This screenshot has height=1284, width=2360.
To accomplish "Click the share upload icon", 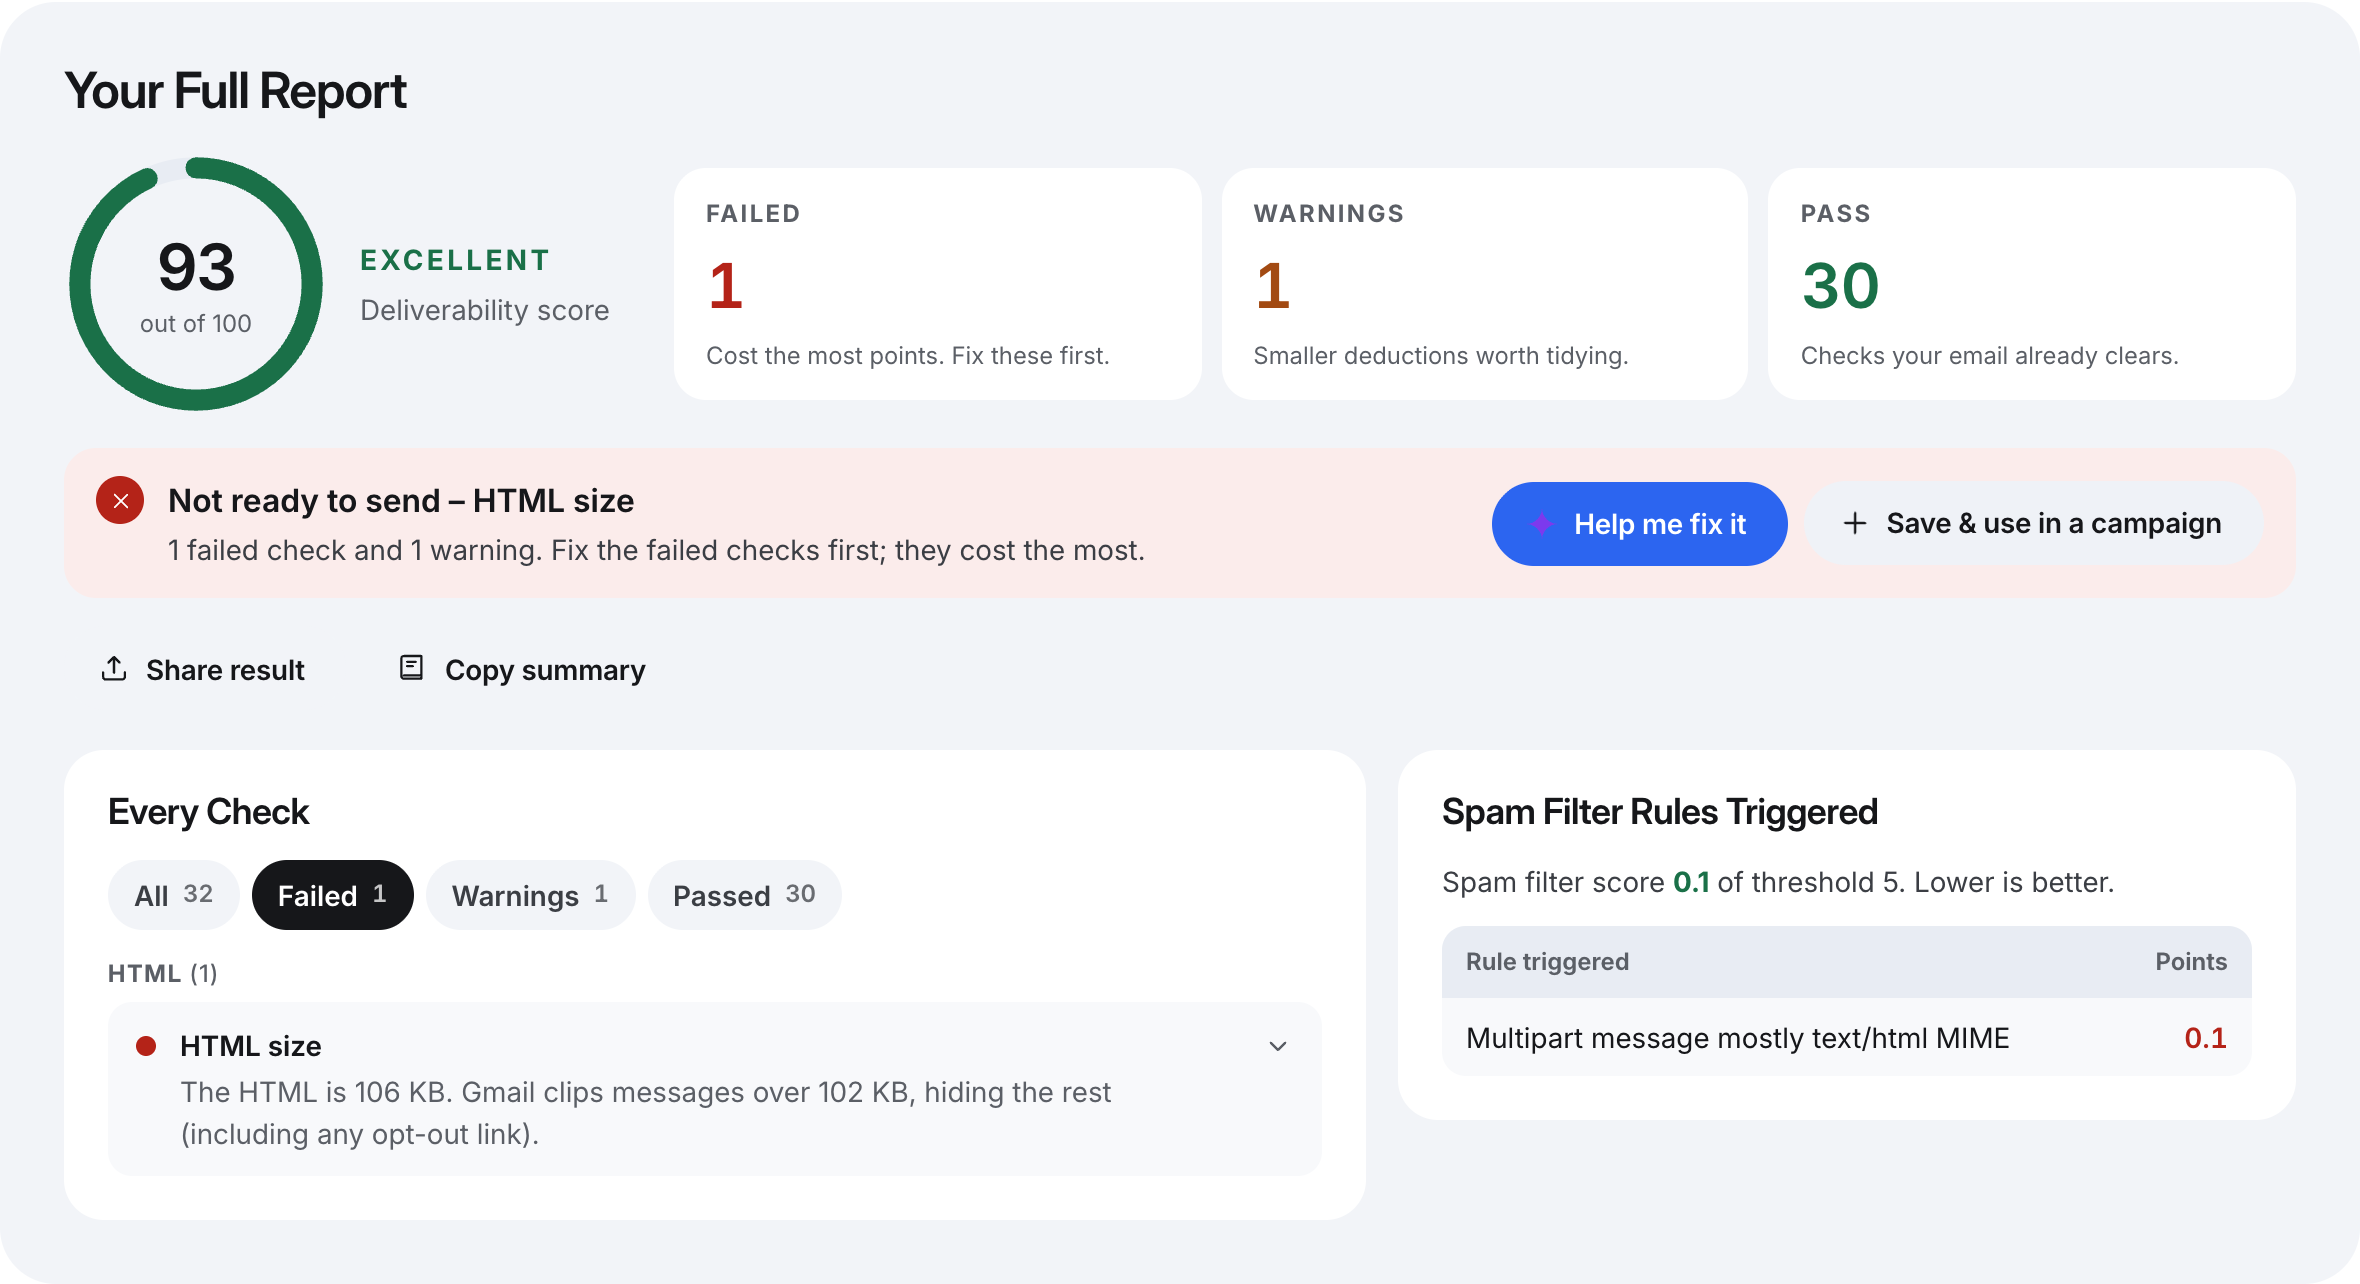I will coord(114,668).
